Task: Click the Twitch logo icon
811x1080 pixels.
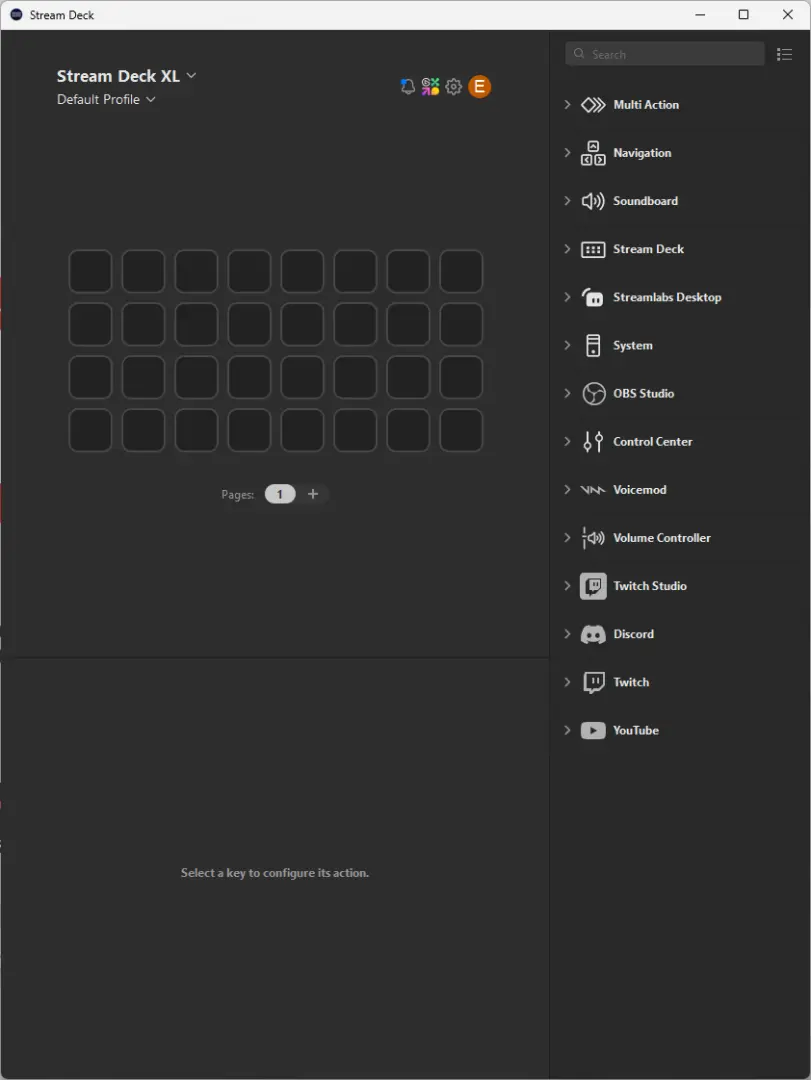Action: (x=593, y=683)
